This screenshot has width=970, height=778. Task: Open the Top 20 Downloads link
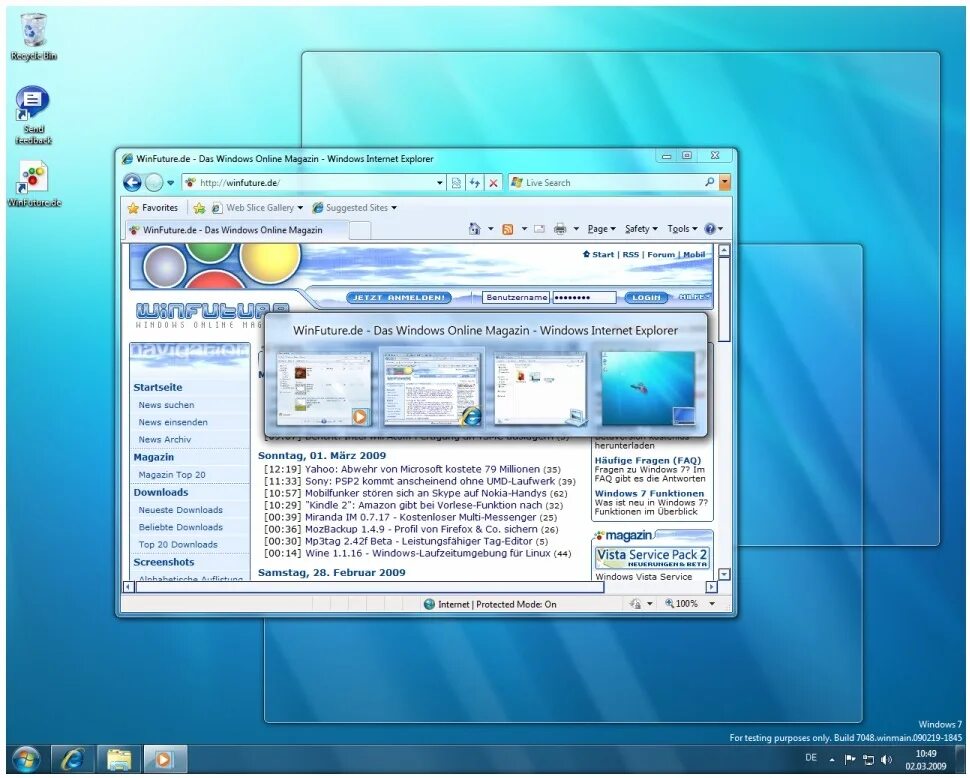click(x=178, y=545)
